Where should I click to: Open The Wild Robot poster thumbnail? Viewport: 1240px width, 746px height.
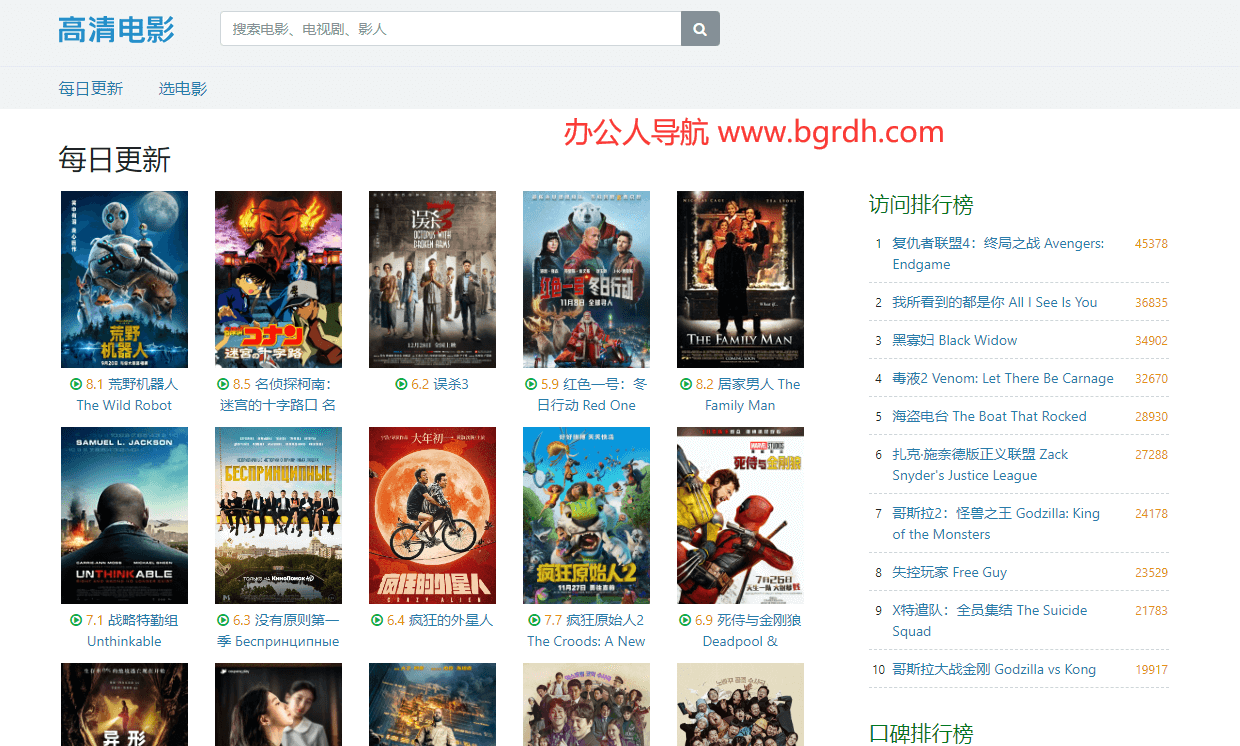[x=124, y=279]
